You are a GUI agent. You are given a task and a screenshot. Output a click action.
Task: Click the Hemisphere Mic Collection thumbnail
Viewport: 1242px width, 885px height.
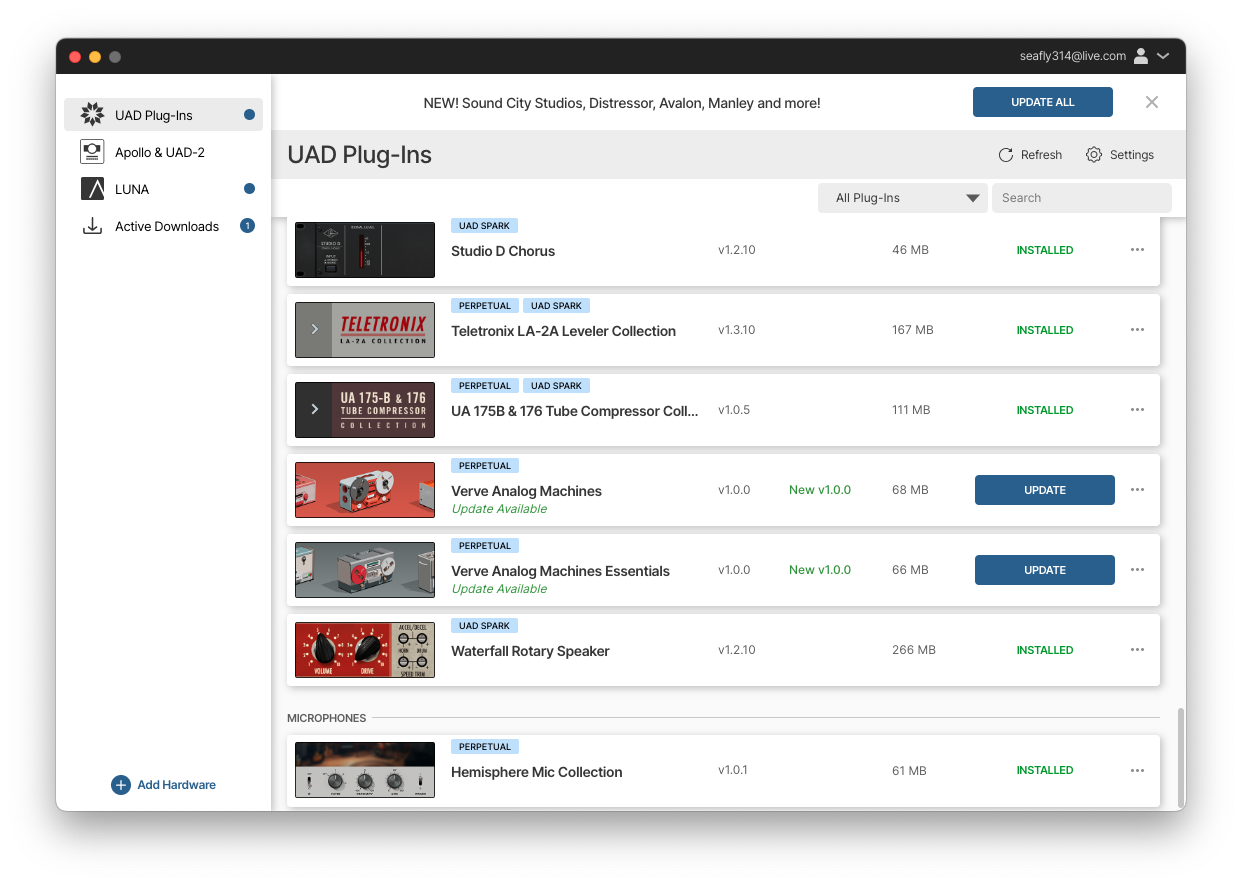tap(365, 770)
